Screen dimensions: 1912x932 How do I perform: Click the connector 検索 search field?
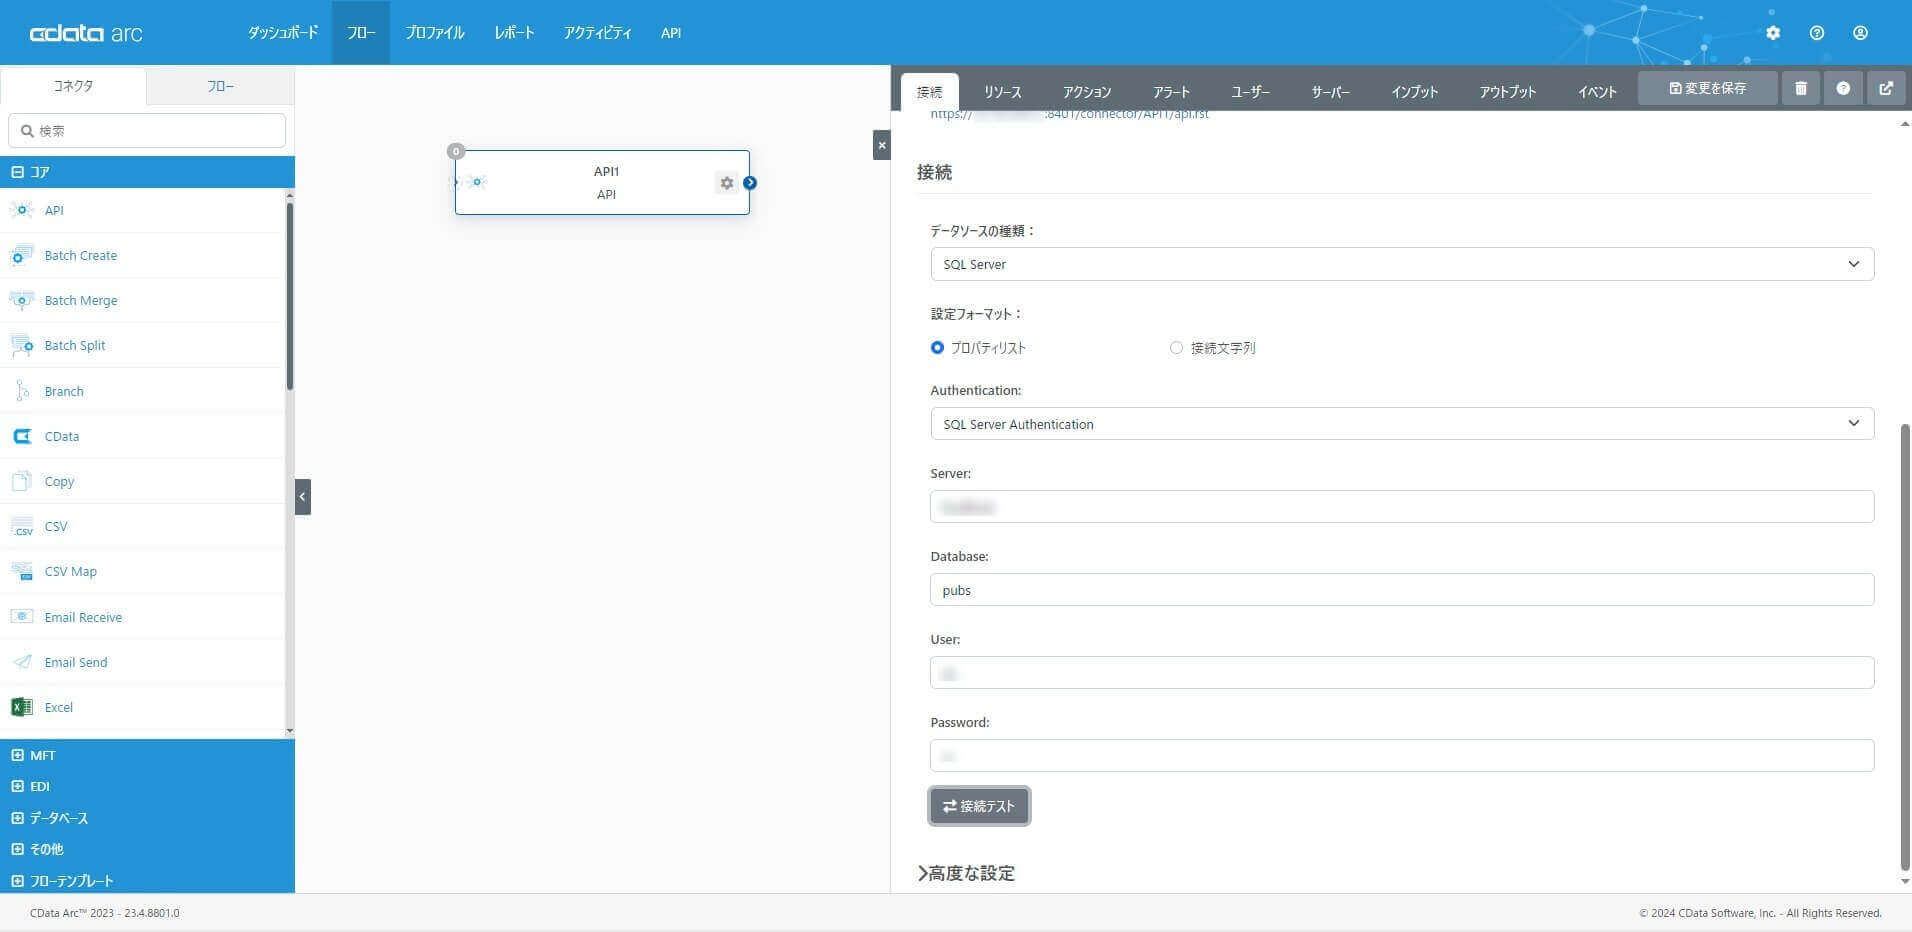coord(147,131)
